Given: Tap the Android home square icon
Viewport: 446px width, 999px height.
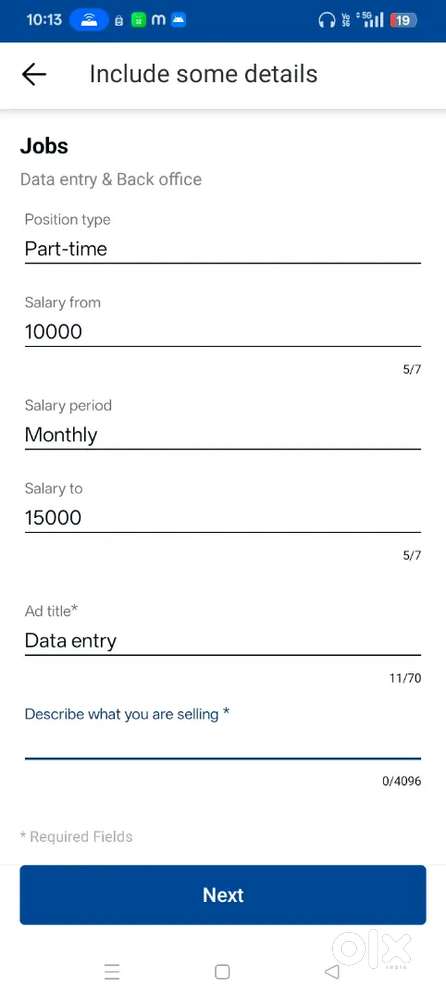Looking at the screenshot, I should 222,972.
